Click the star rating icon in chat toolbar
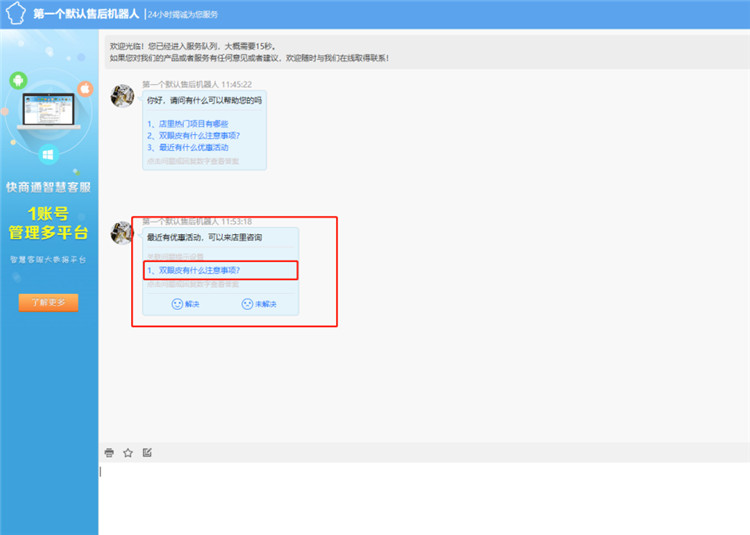 click(128, 453)
